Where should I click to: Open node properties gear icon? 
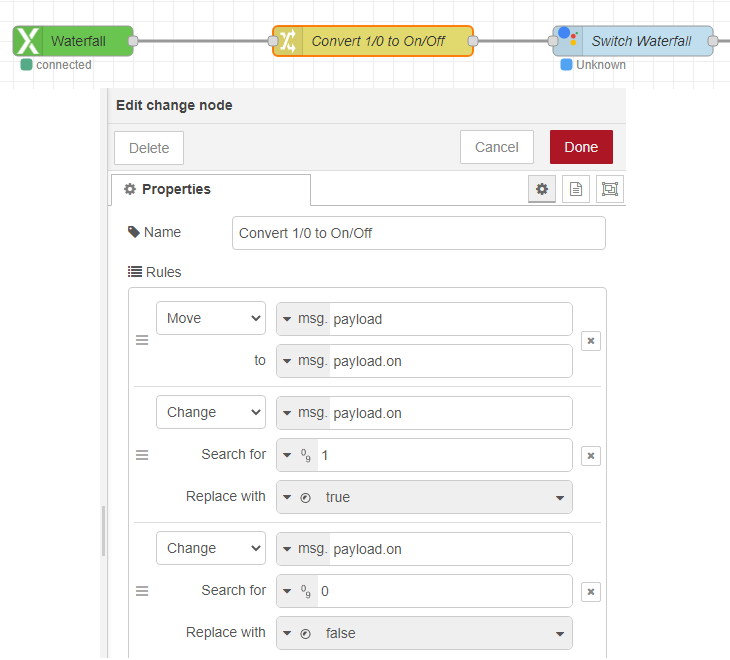tap(542, 189)
